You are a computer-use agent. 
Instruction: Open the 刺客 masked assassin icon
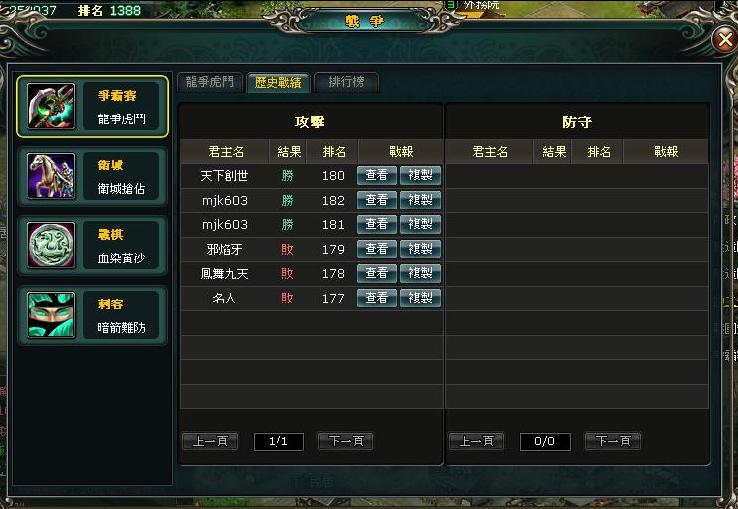tap(51, 315)
